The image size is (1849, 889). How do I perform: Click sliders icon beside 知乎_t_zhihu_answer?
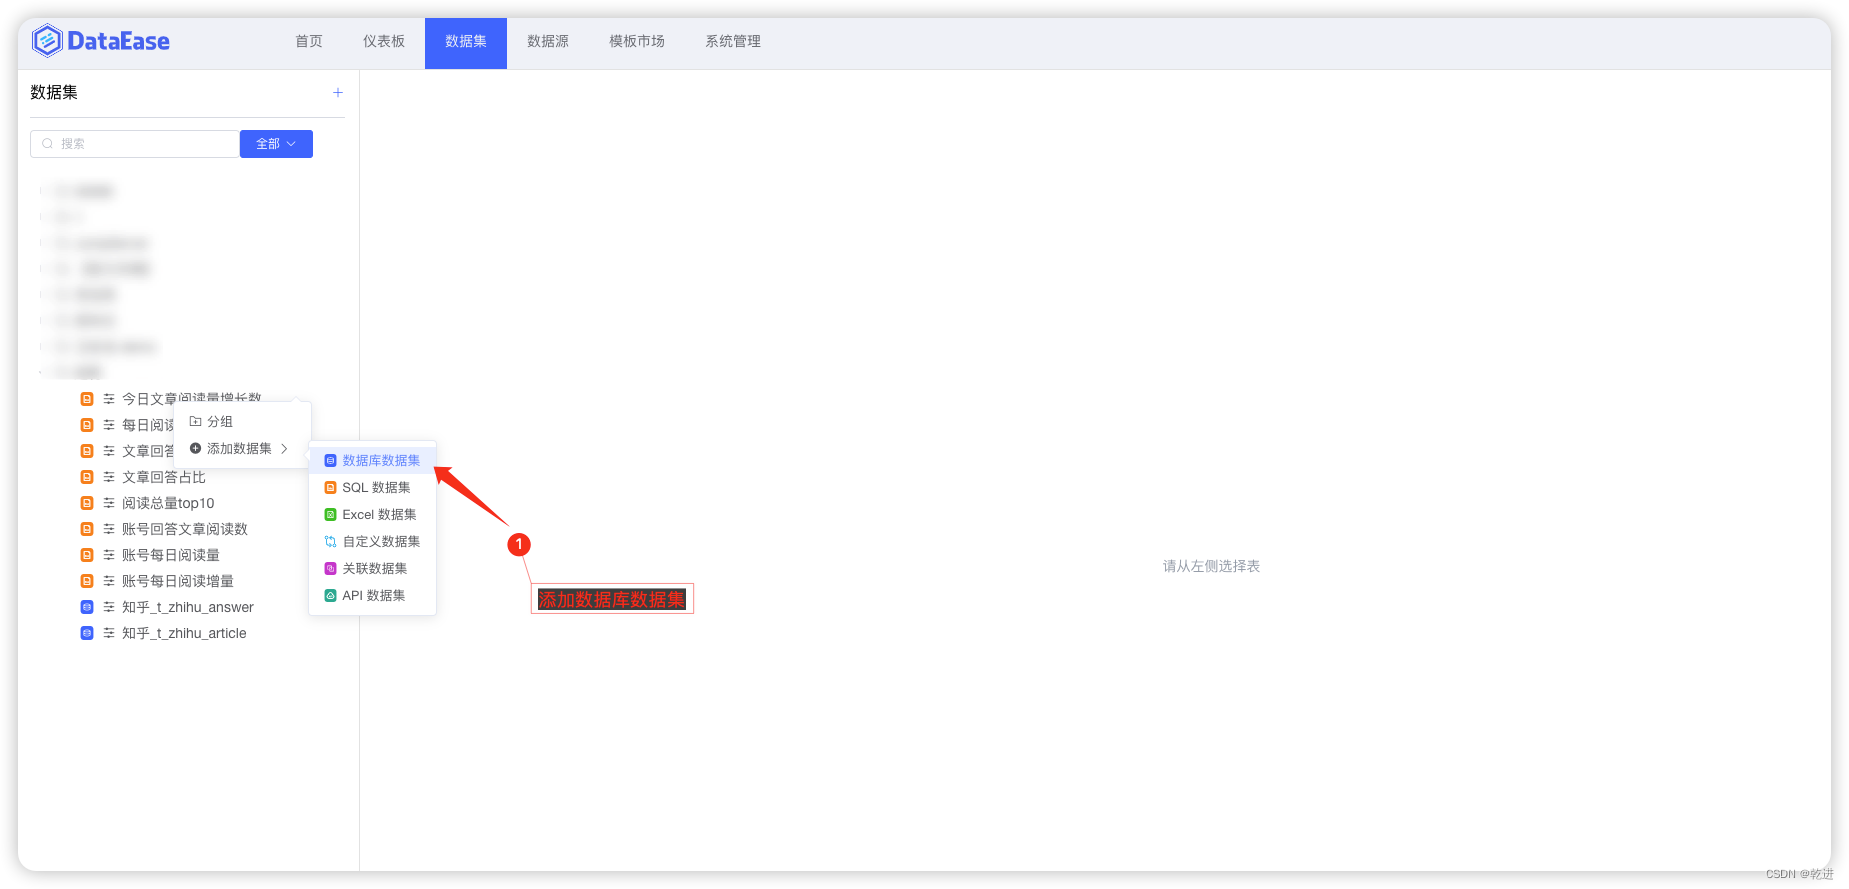(109, 607)
